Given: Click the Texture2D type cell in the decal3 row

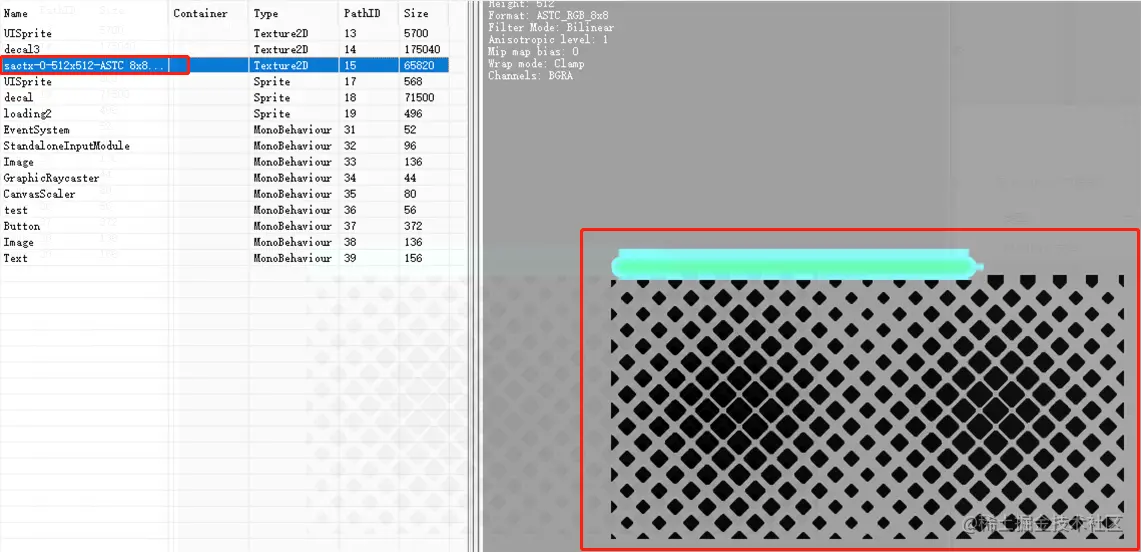Looking at the screenshot, I should (281, 49).
